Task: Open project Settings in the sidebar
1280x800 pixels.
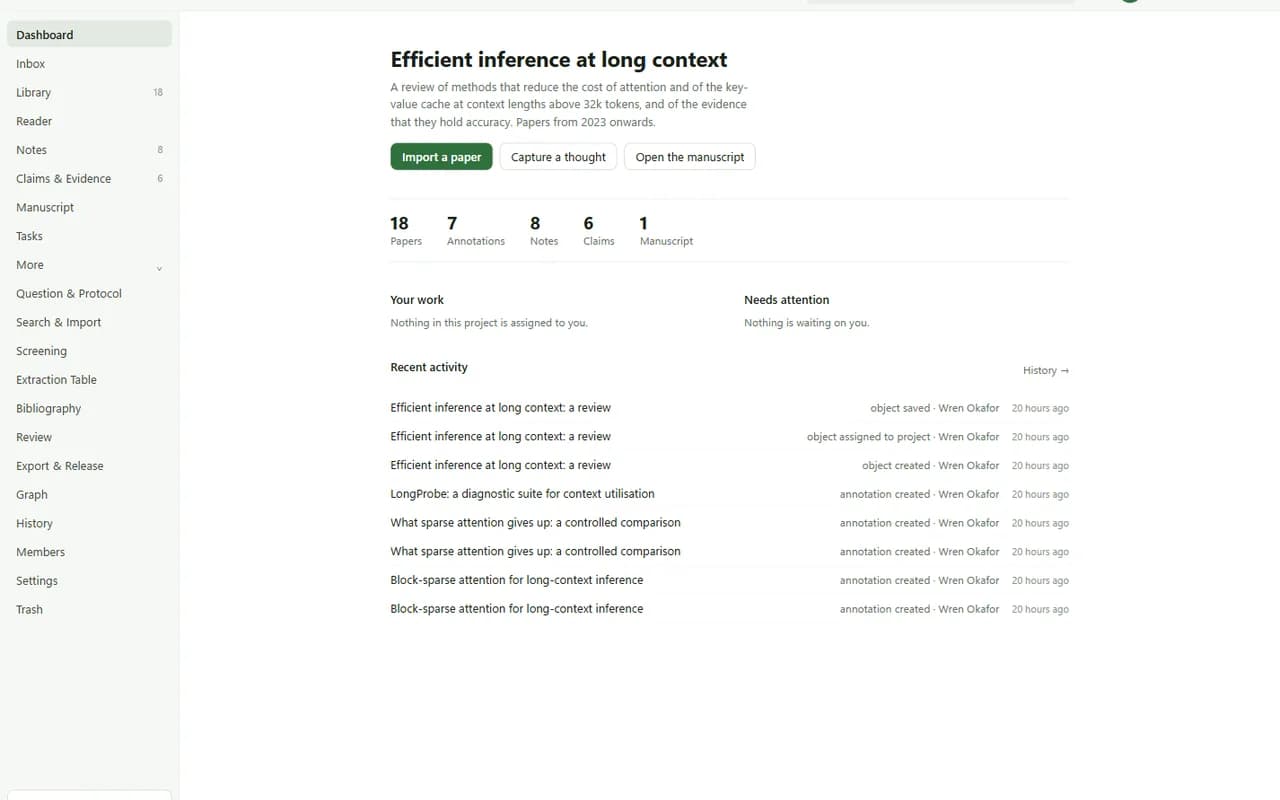Action: pyautogui.click(x=89, y=581)
